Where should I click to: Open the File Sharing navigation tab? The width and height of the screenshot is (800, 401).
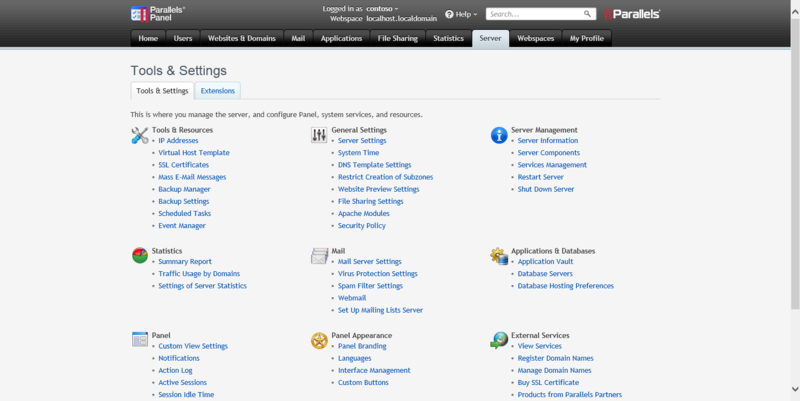(397, 38)
